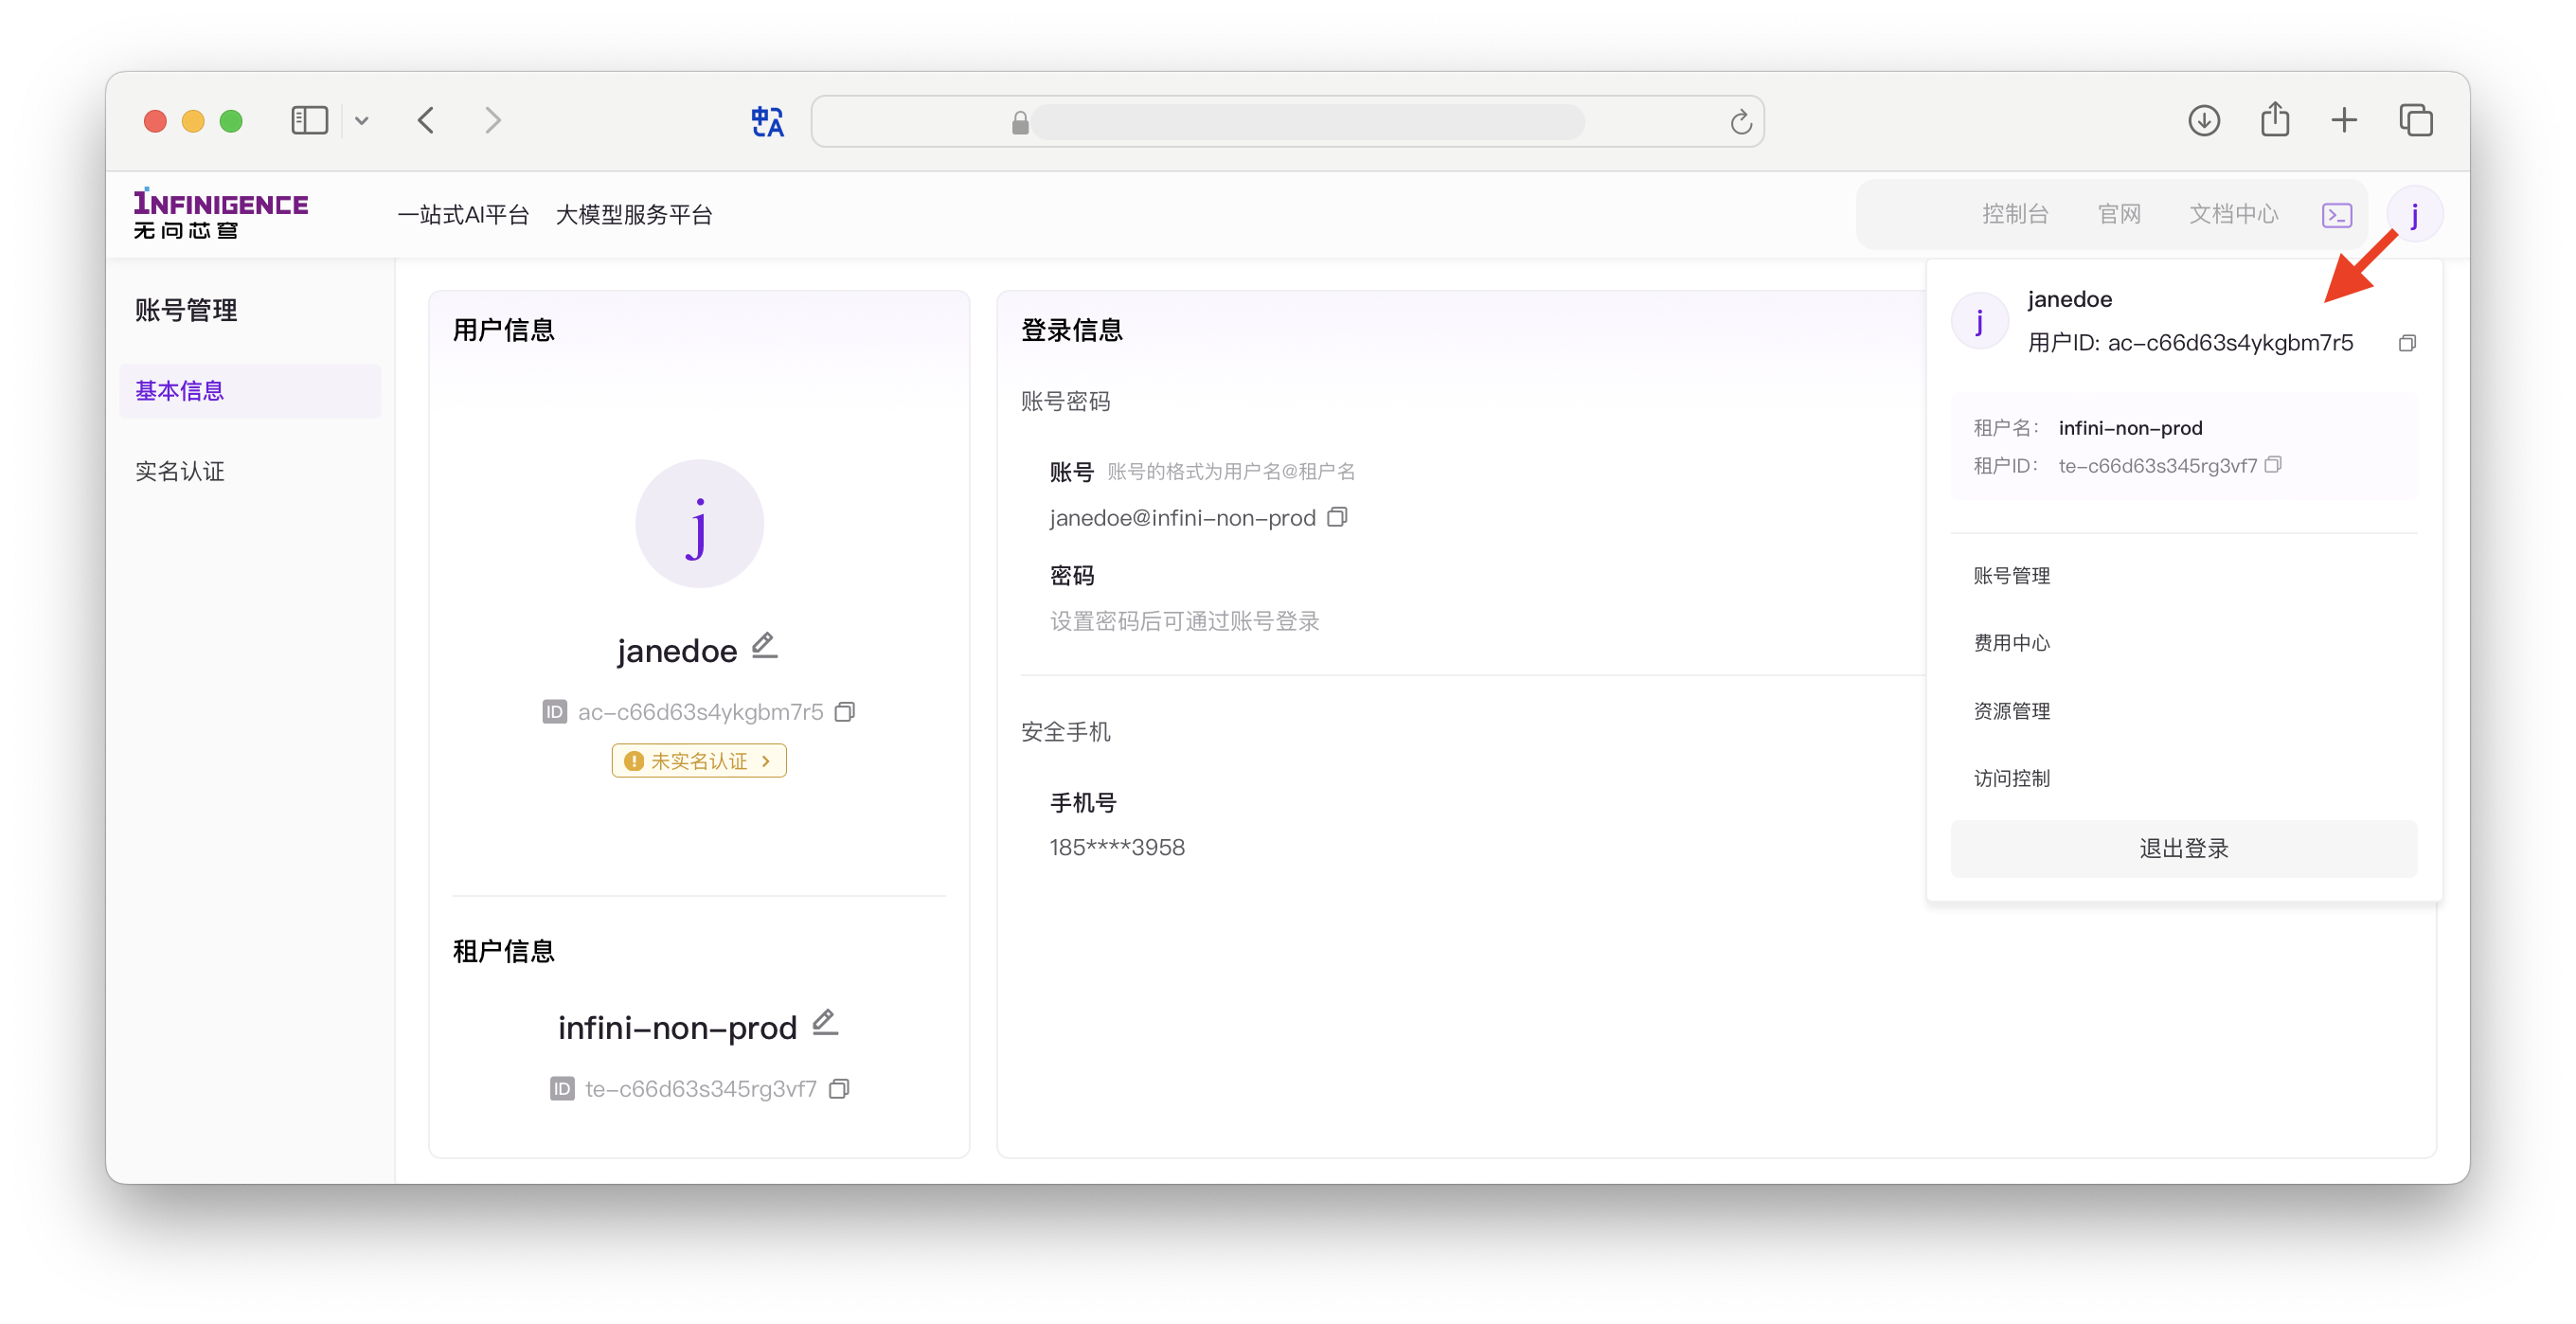The width and height of the screenshot is (2576, 1324).
Task: Click the j avatar in the top header
Action: pyautogui.click(x=2414, y=214)
